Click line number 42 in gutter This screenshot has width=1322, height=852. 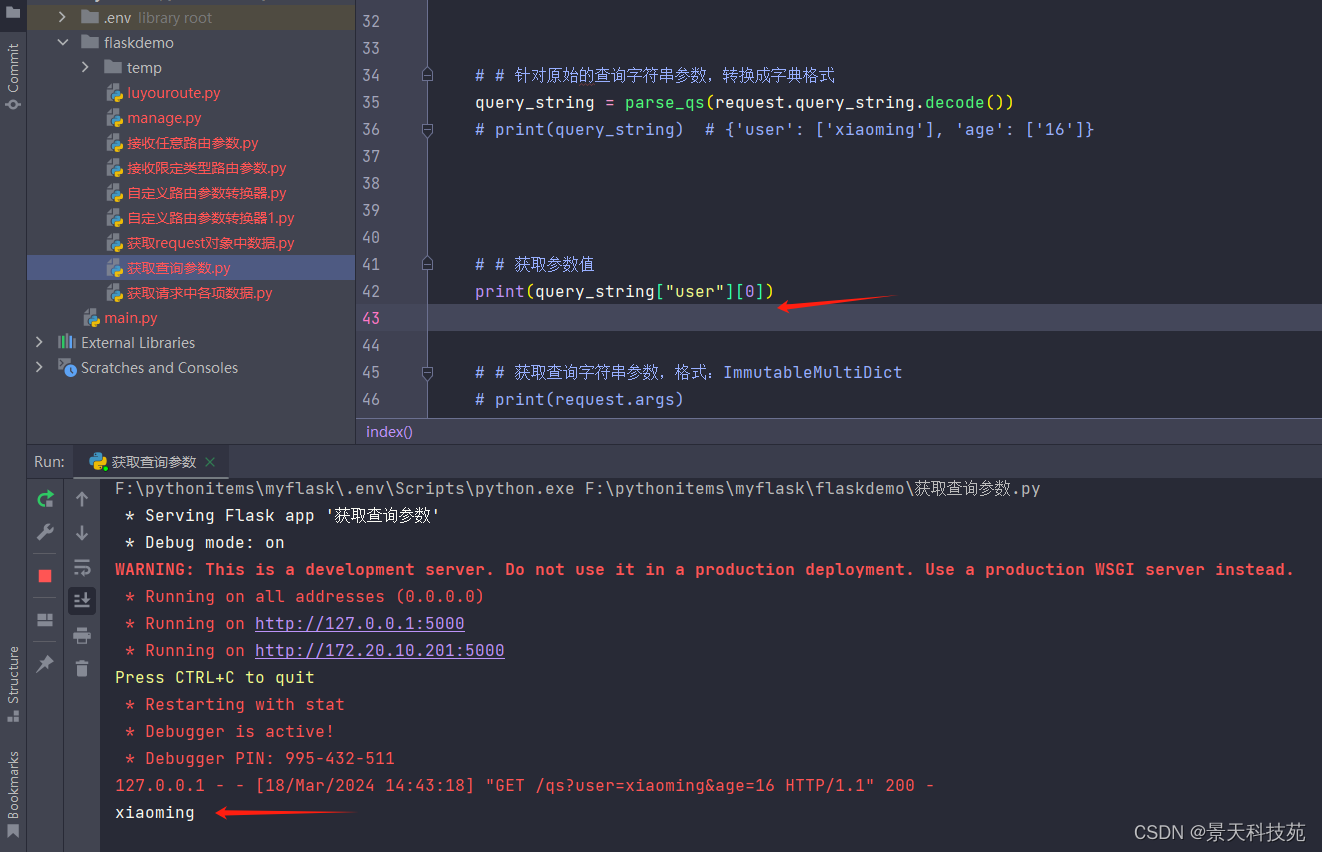coord(371,291)
